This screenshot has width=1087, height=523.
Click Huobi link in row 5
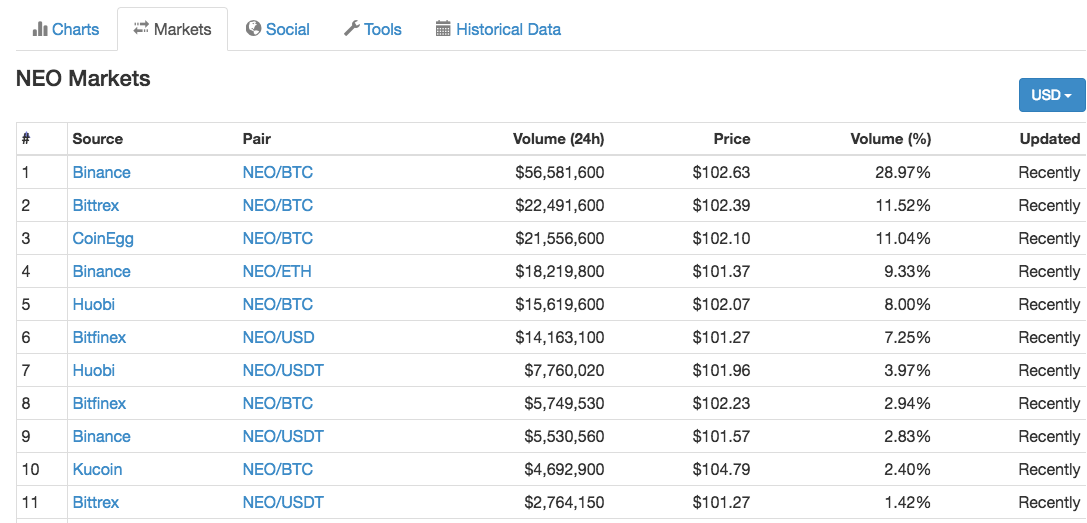(x=93, y=304)
